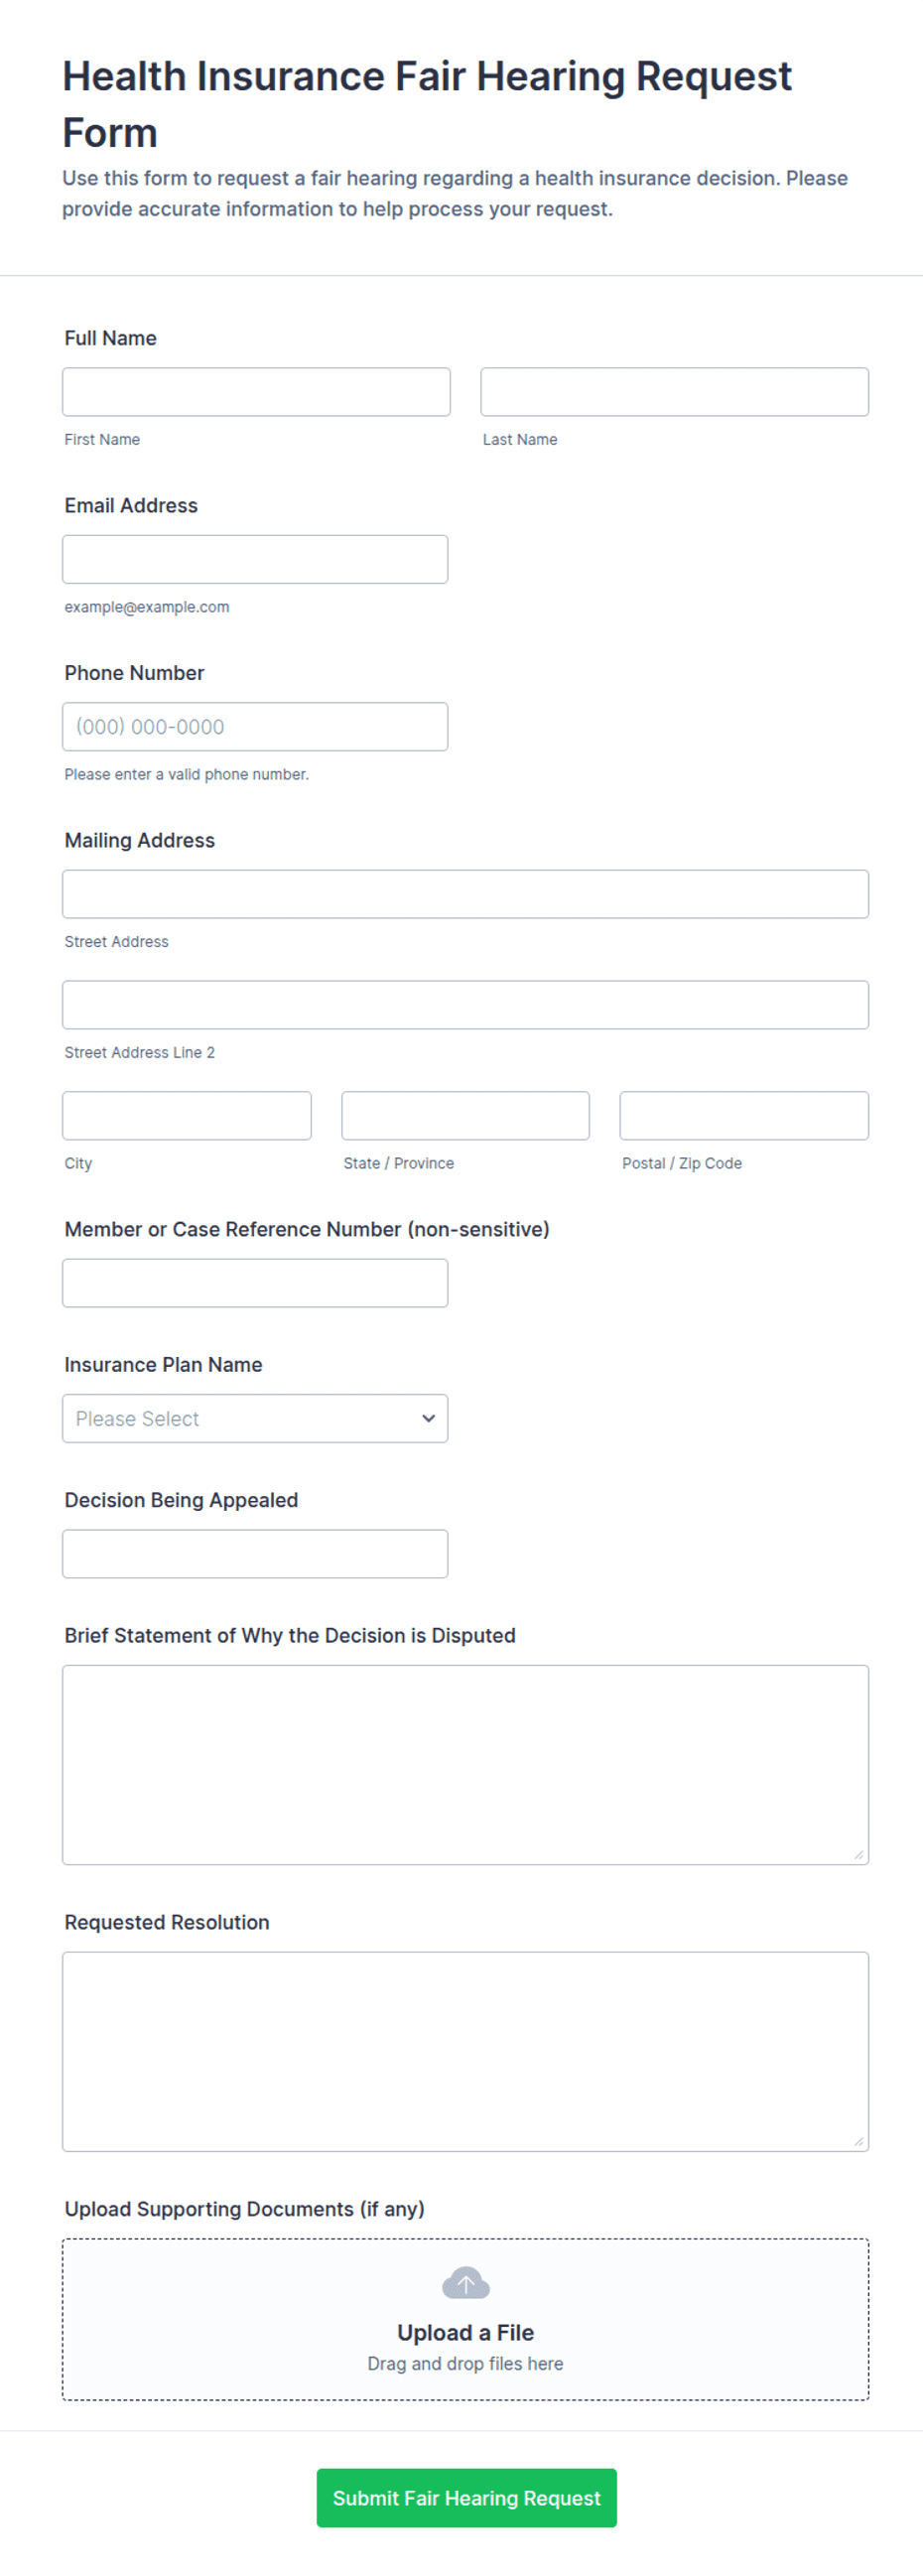Focus the Last Name text box
The image size is (923, 2576).
(x=674, y=391)
